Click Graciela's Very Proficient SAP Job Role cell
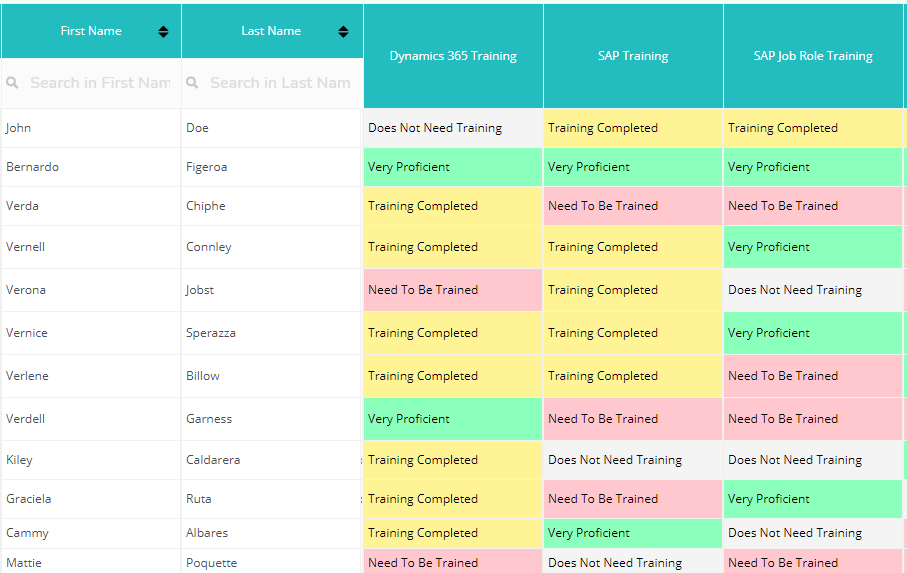907x573 pixels. (x=813, y=499)
